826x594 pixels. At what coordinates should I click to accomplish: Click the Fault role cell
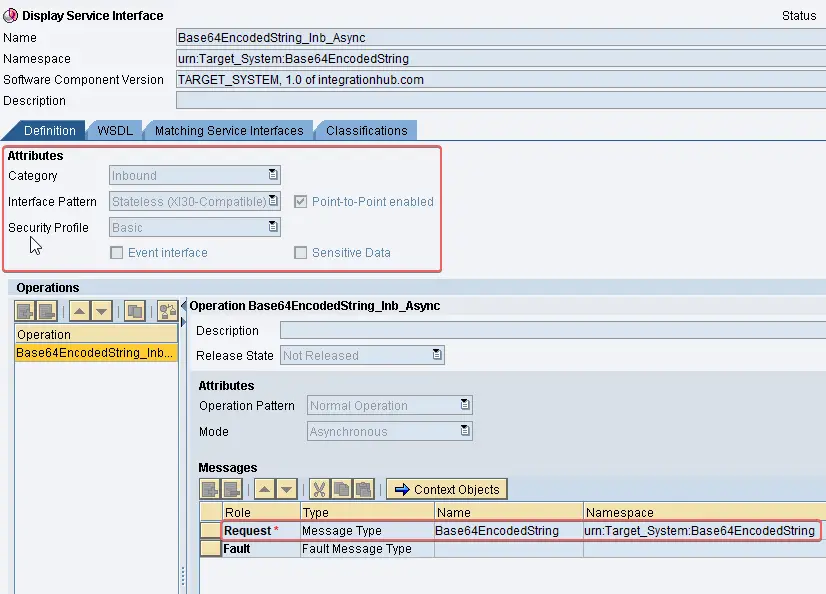[x=261, y=549]
